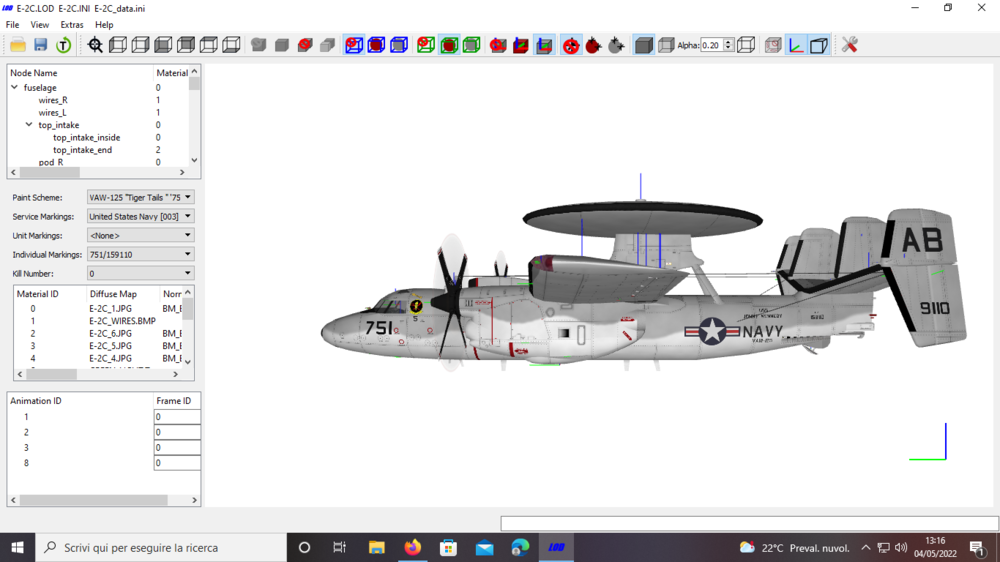
Task: Select the green wireframe cube with gray fill
Action: click(x=471, y=45)
